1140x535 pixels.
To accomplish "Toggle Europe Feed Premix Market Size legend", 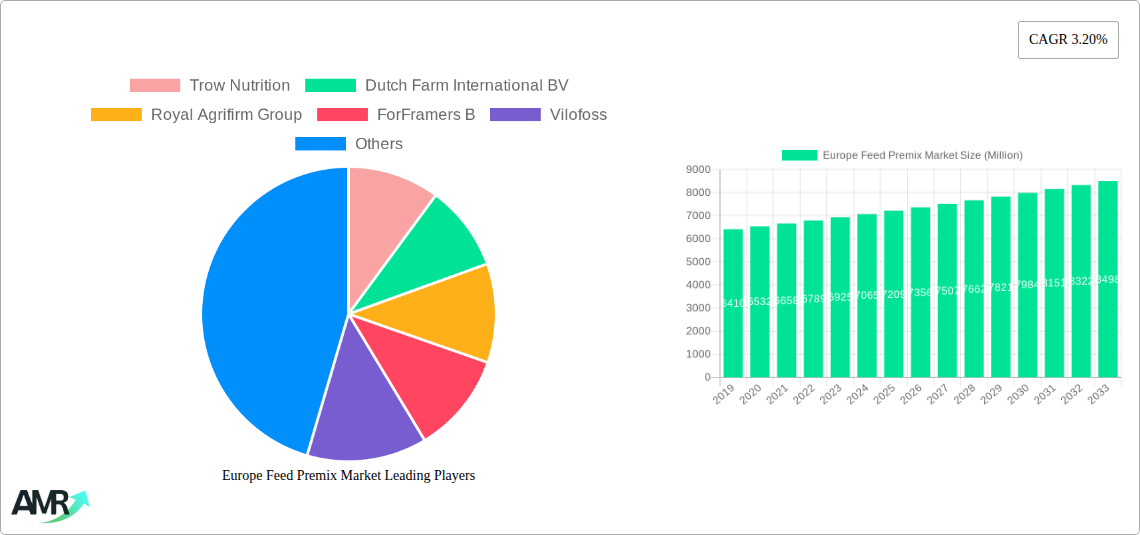I will [x=901, y=155].
